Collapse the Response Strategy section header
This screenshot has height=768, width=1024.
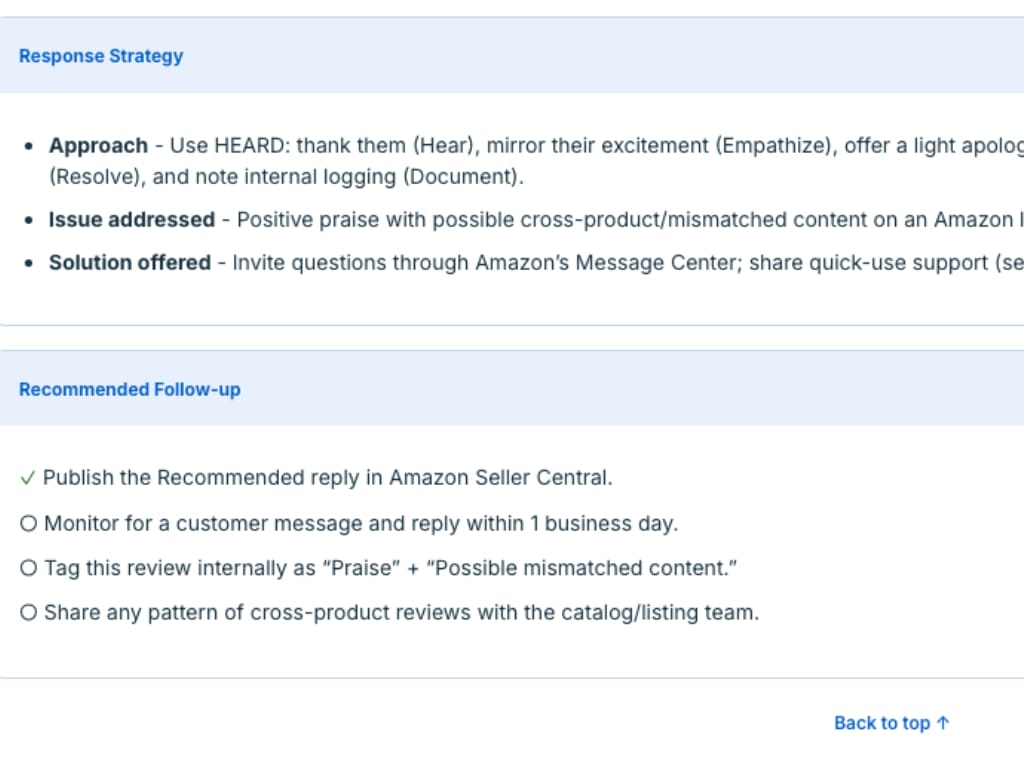pyautogui.click(x=101, y=56)
